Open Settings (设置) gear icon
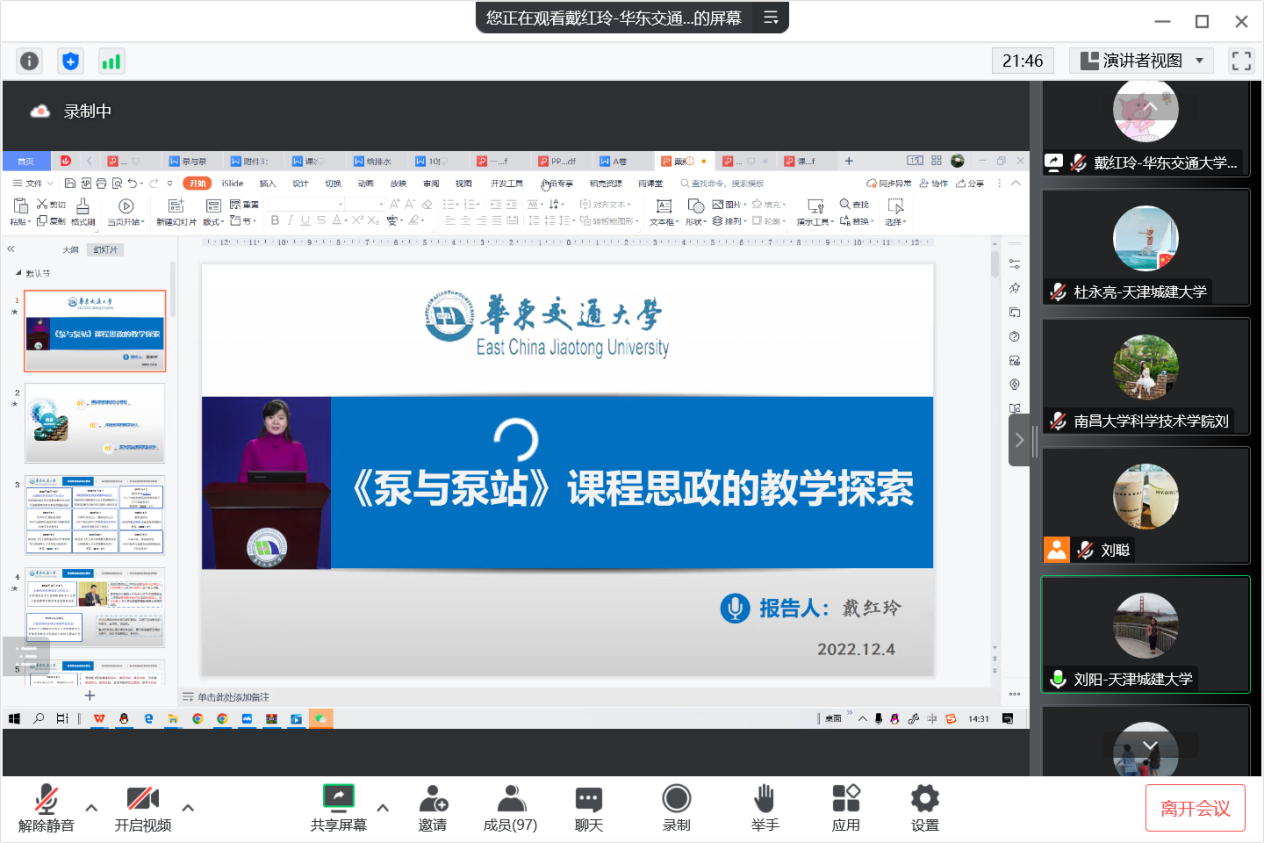The height and width of the screenshot is (843, 1264). click(x=925, y=807)
